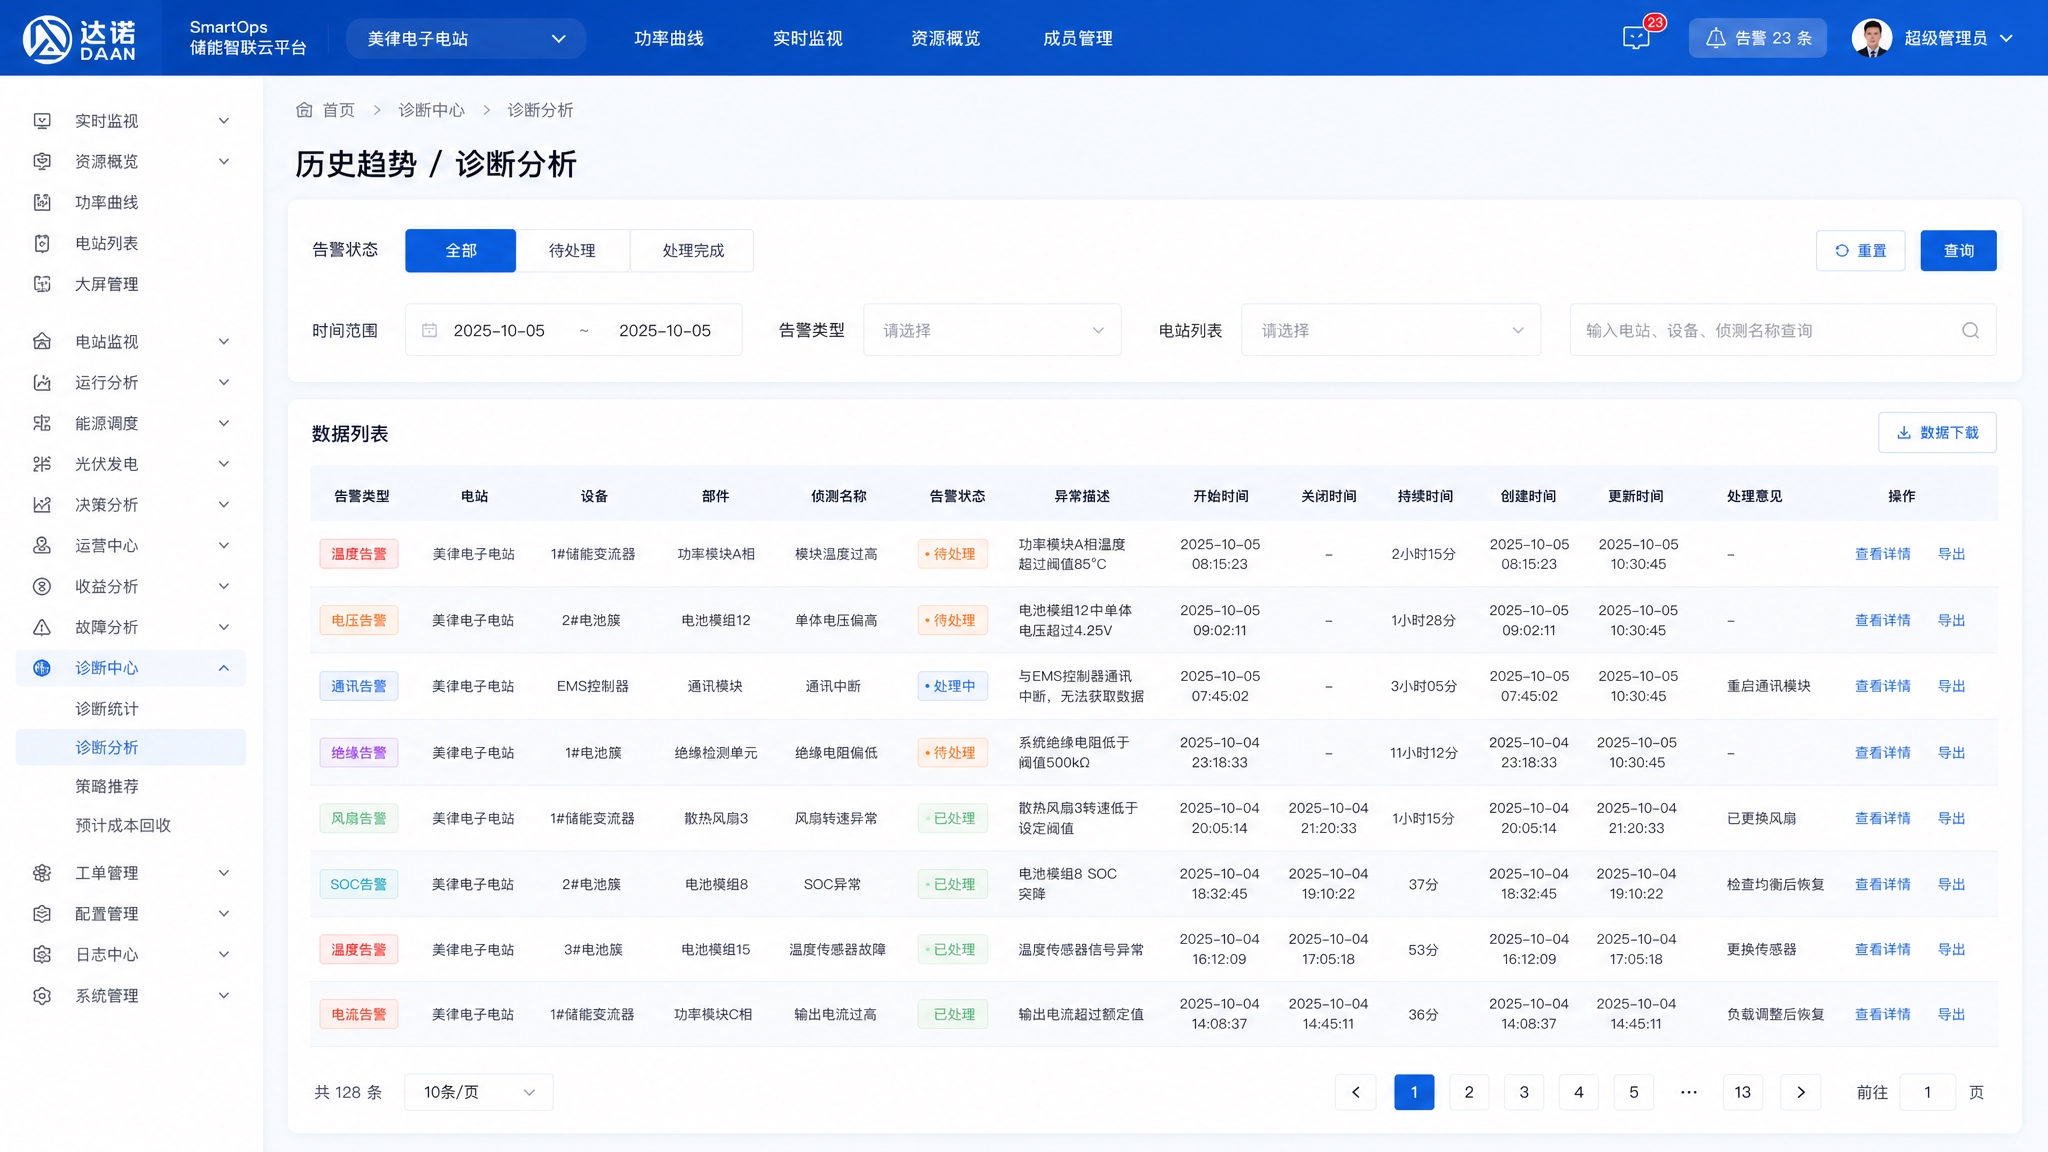The width and height of the screenshot is (2048, 1152).
Task: Click the 运营中心 sidebar icon
Action: click(42, 546)
